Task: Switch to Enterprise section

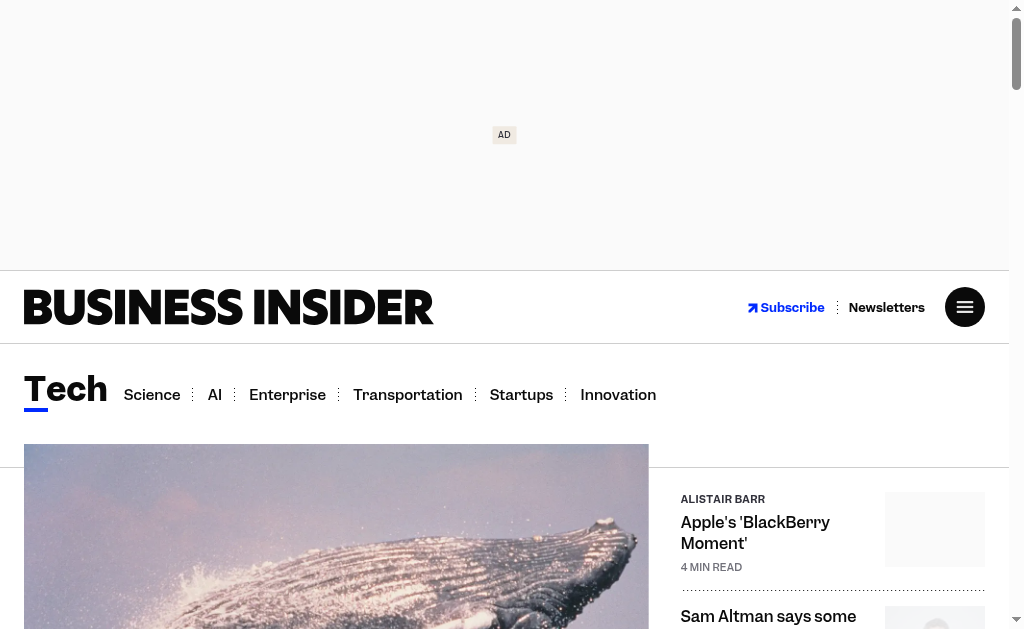Action: point(287,395)
